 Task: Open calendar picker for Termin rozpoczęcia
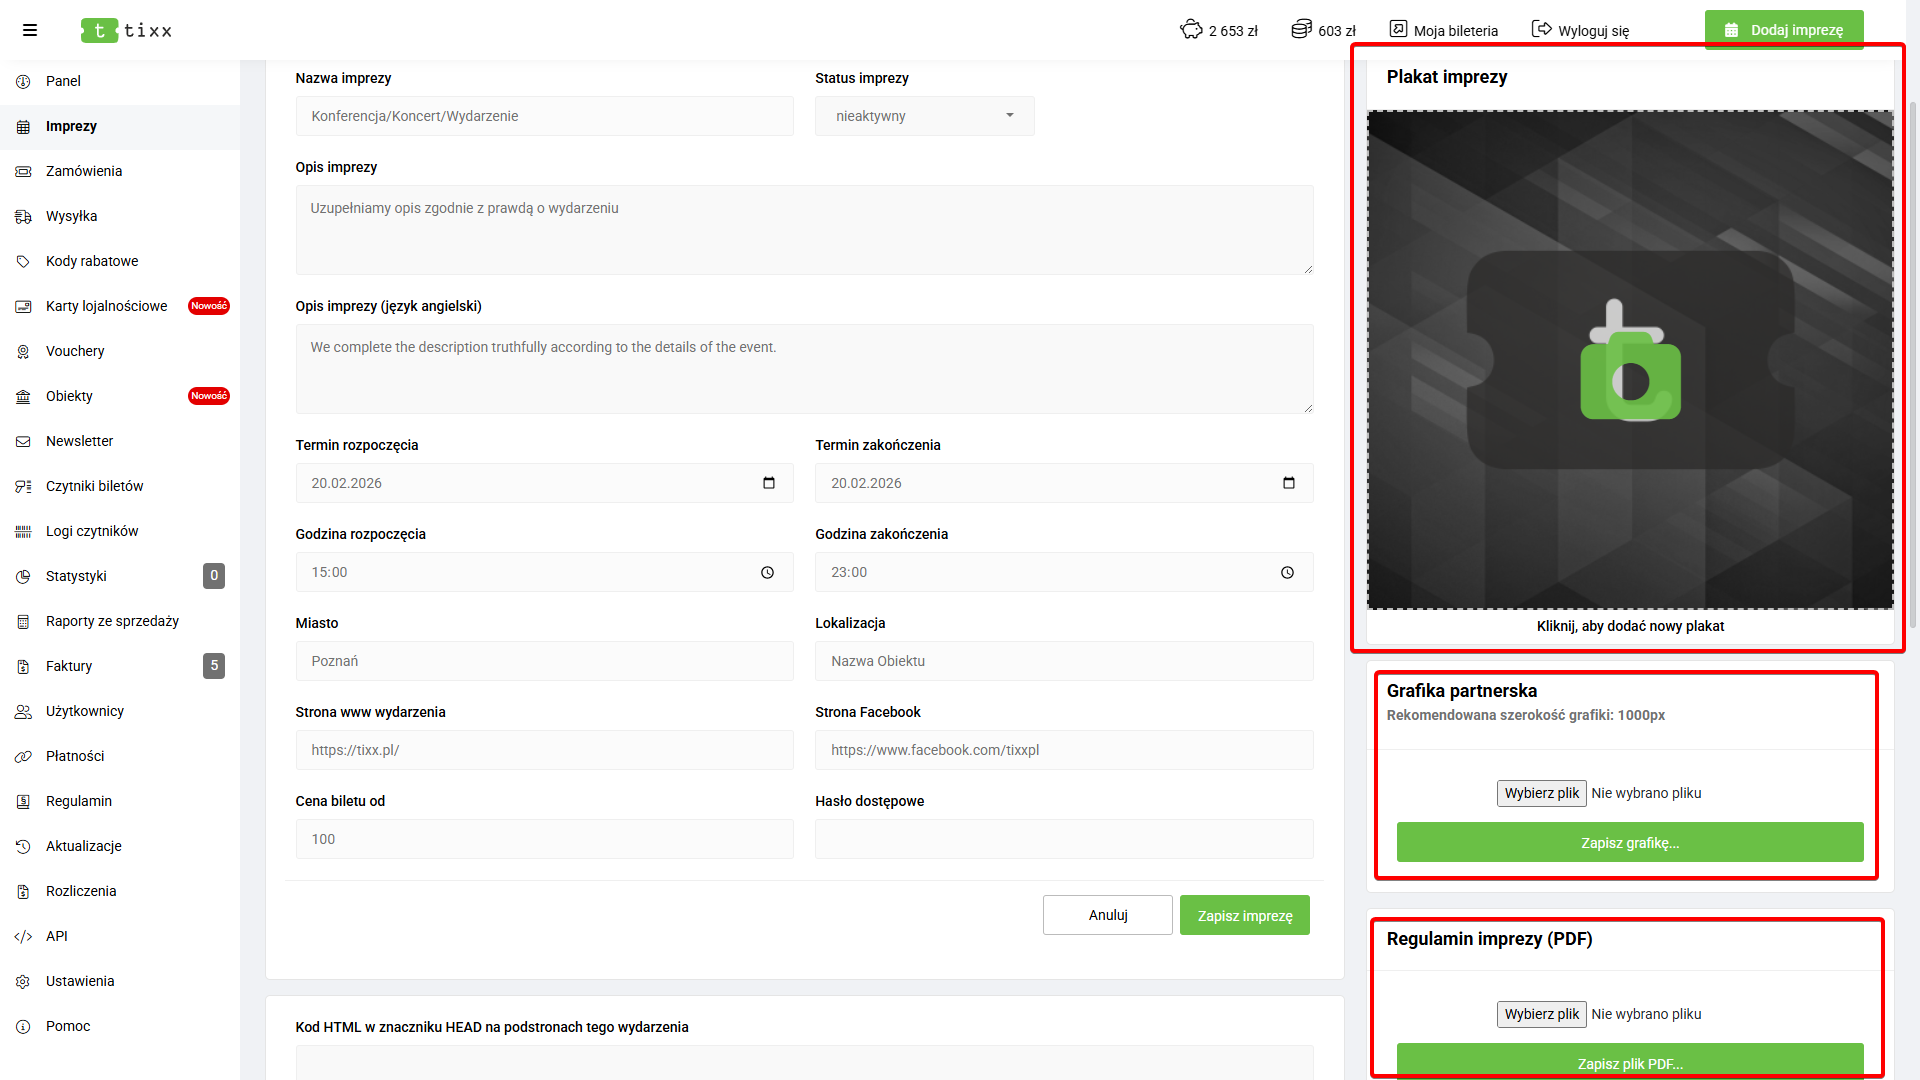coord(769,483)
